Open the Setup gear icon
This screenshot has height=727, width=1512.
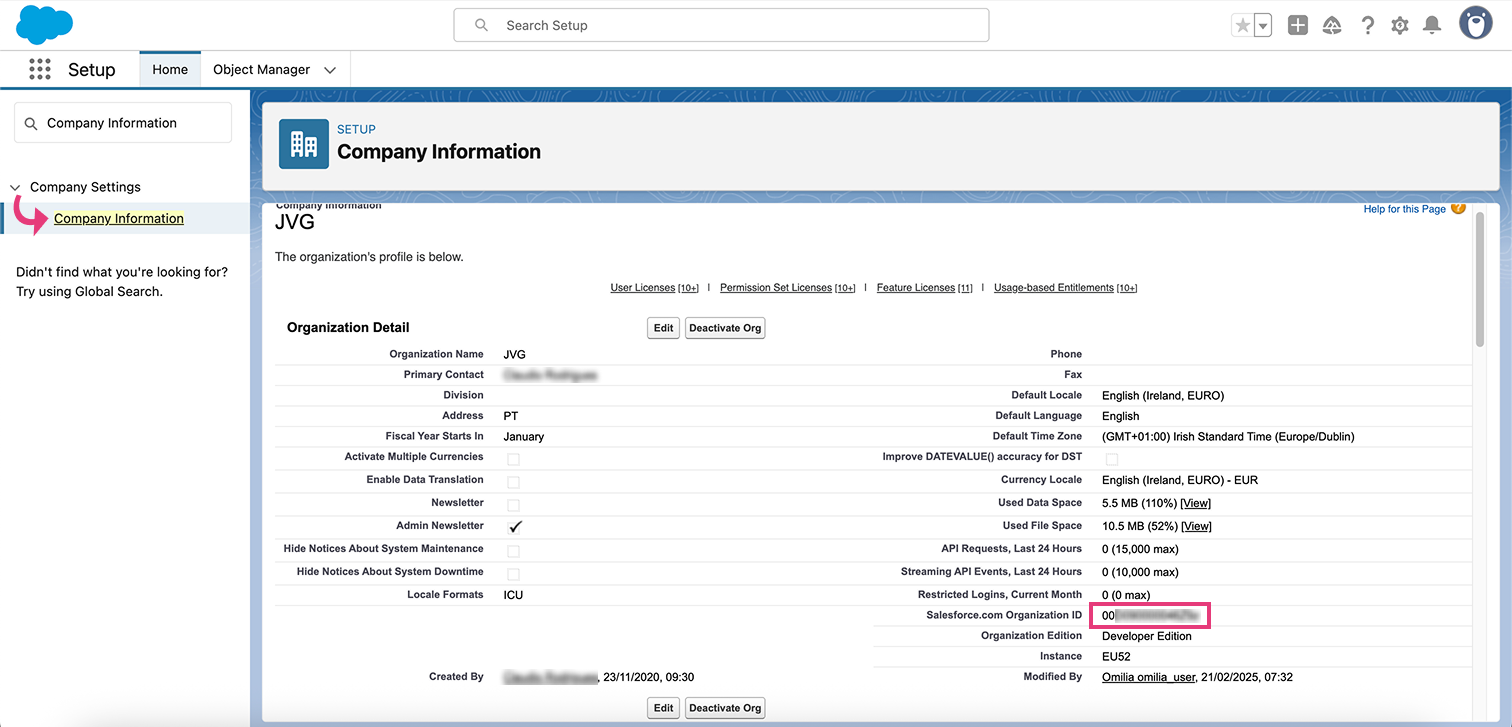1400,26
